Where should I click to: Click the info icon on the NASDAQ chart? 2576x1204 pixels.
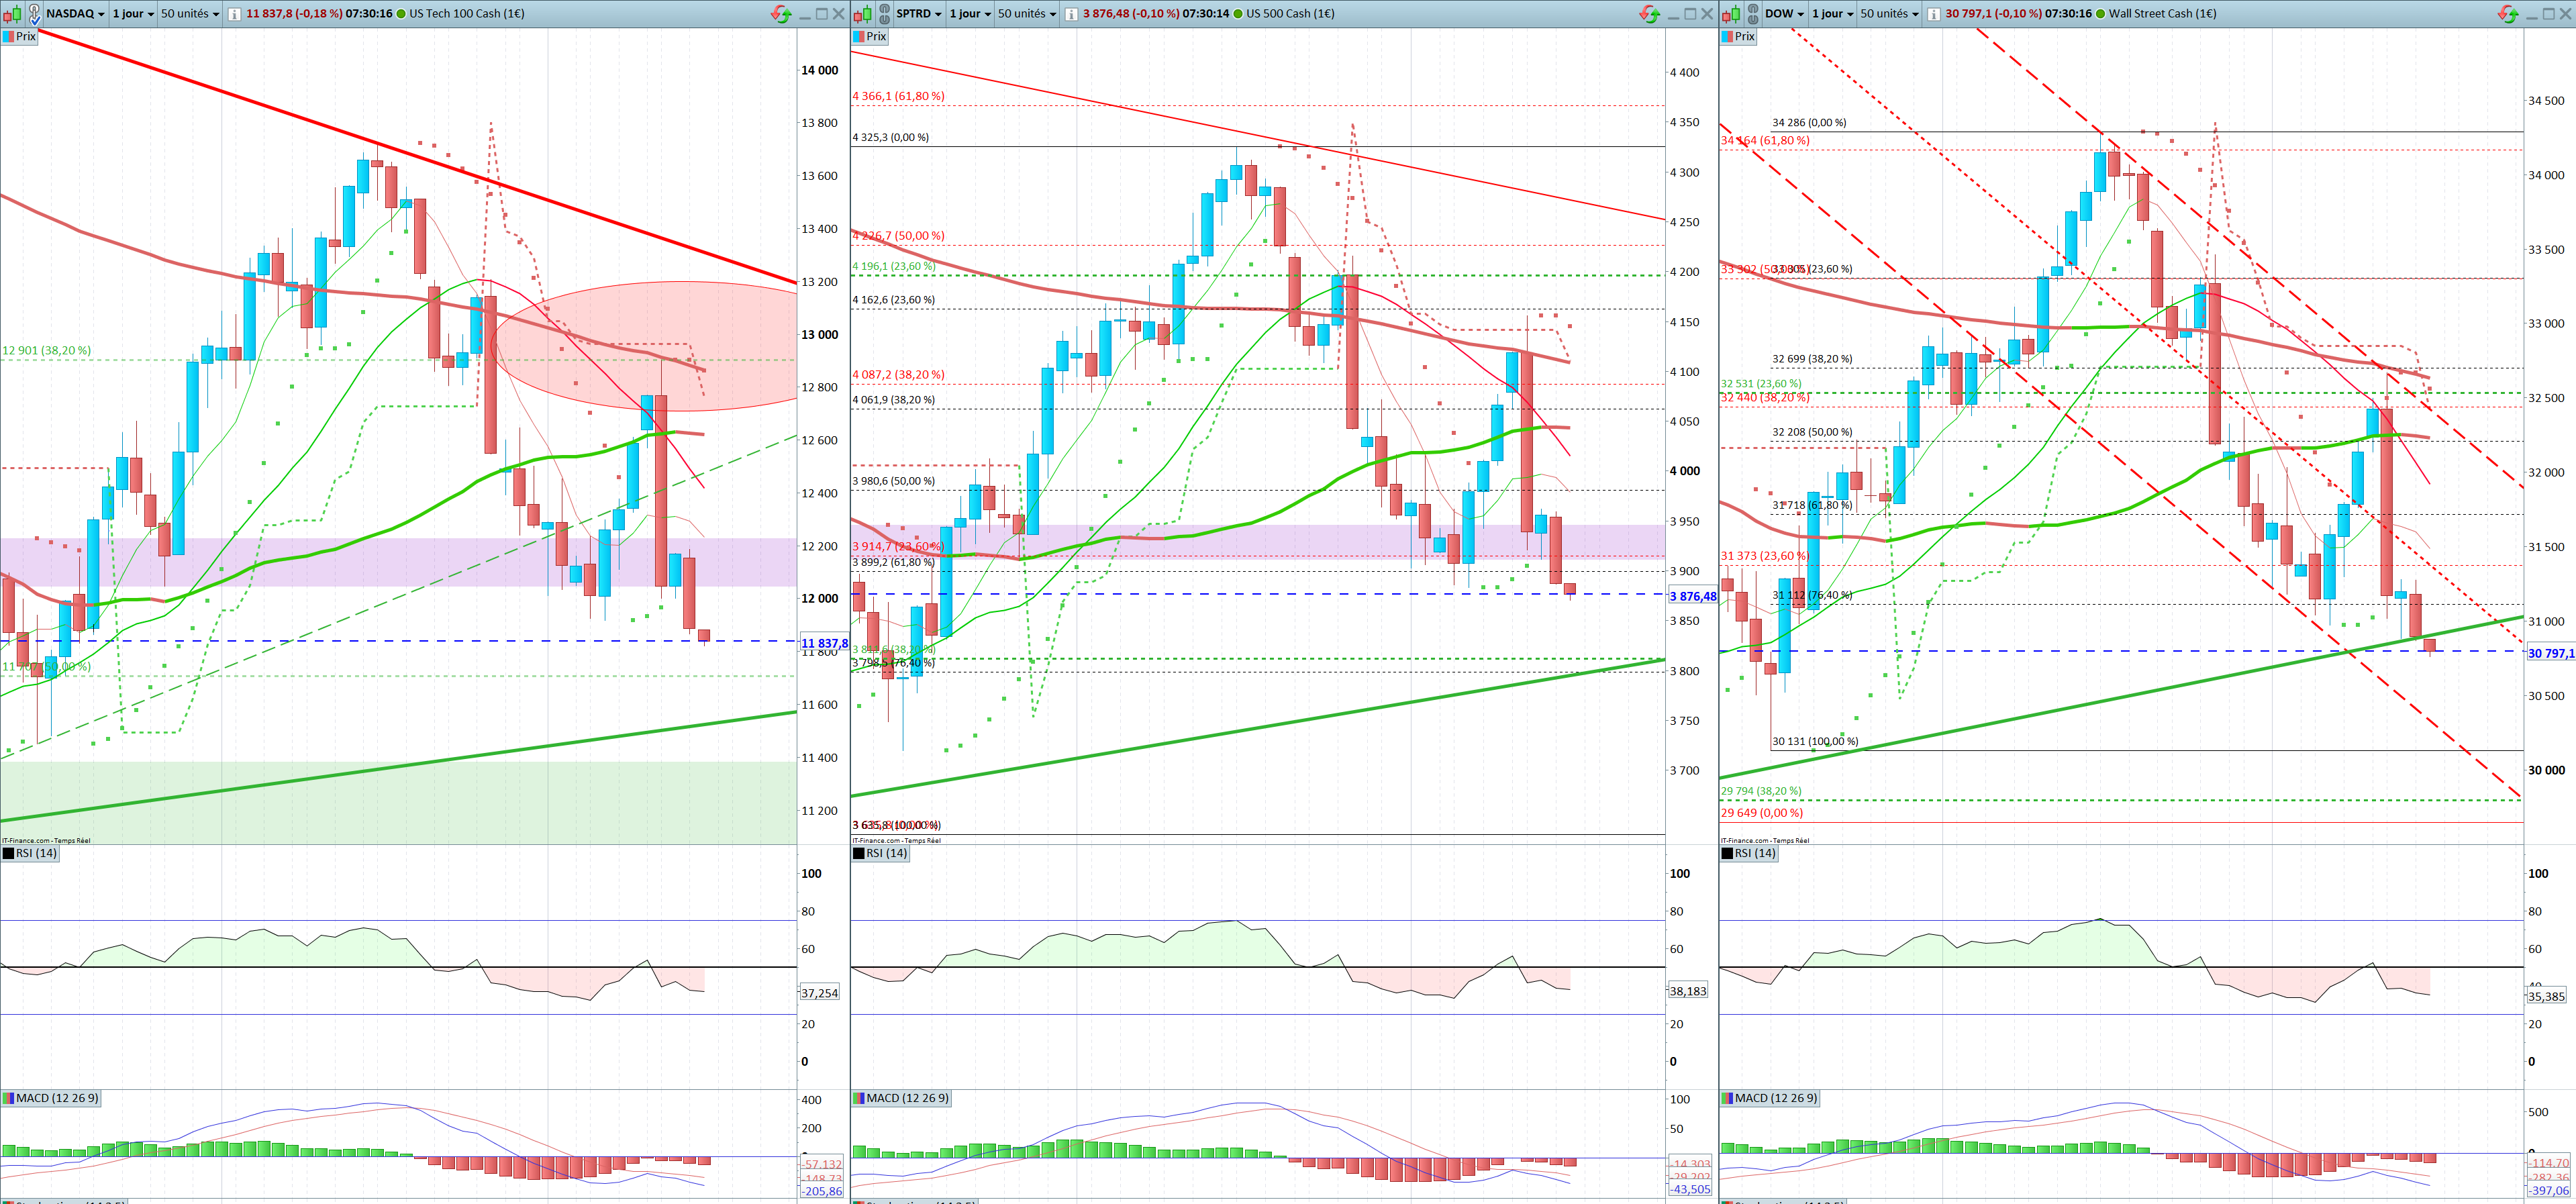point(234,14)
